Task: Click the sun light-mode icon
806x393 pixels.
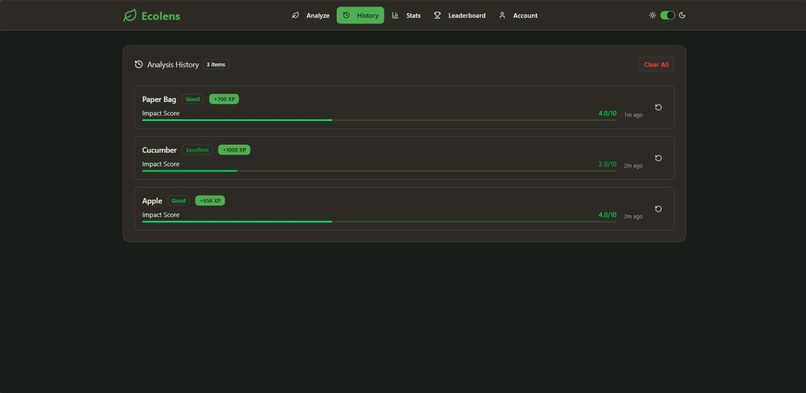Action: (652, 15)
